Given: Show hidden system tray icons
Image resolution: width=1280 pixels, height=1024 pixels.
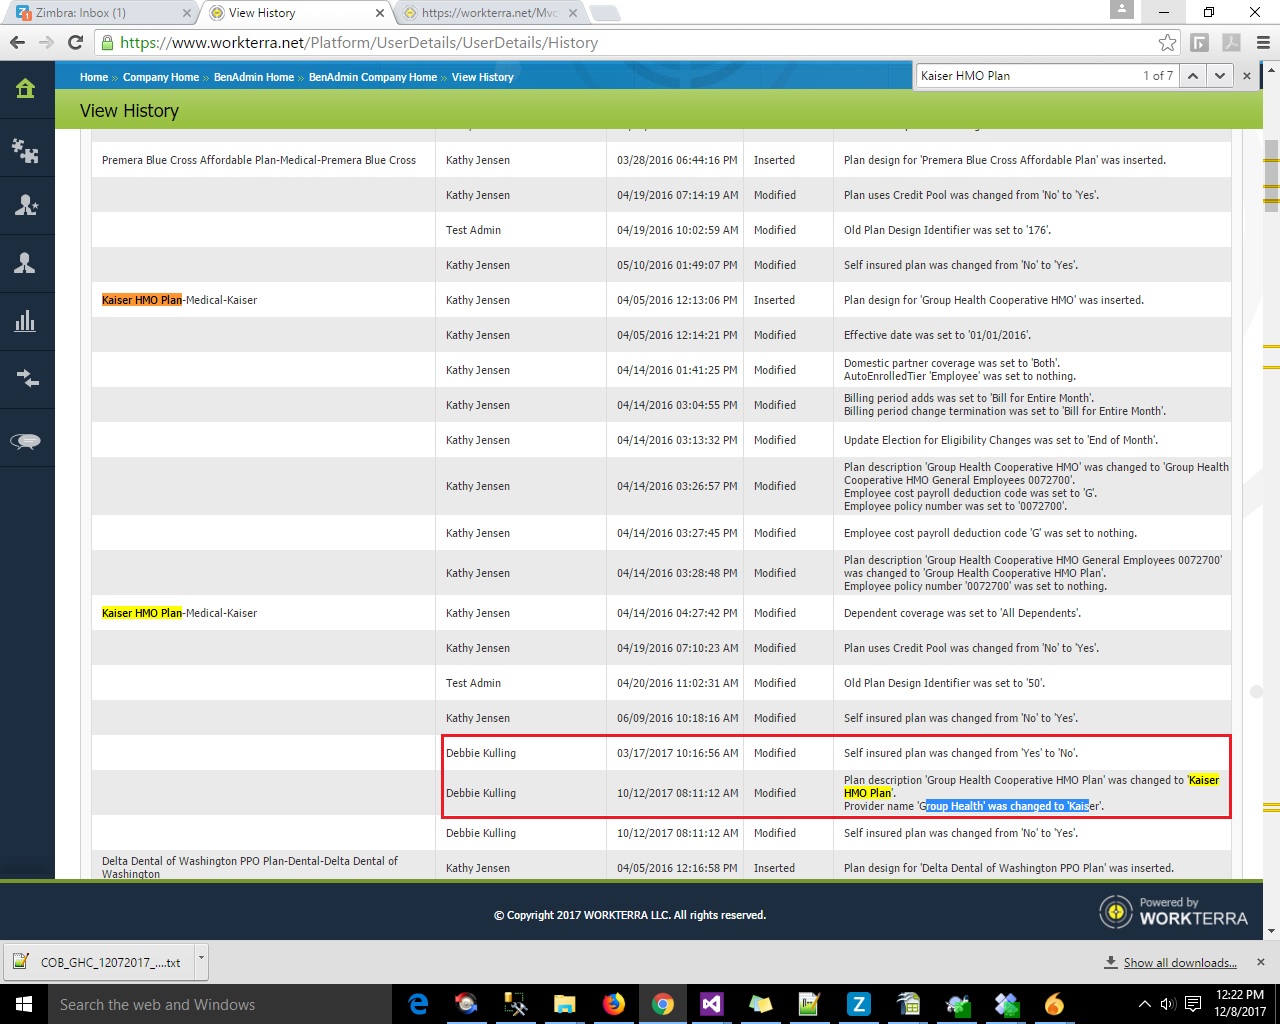Looking at the screenshot, I should click(1144, 1004).
